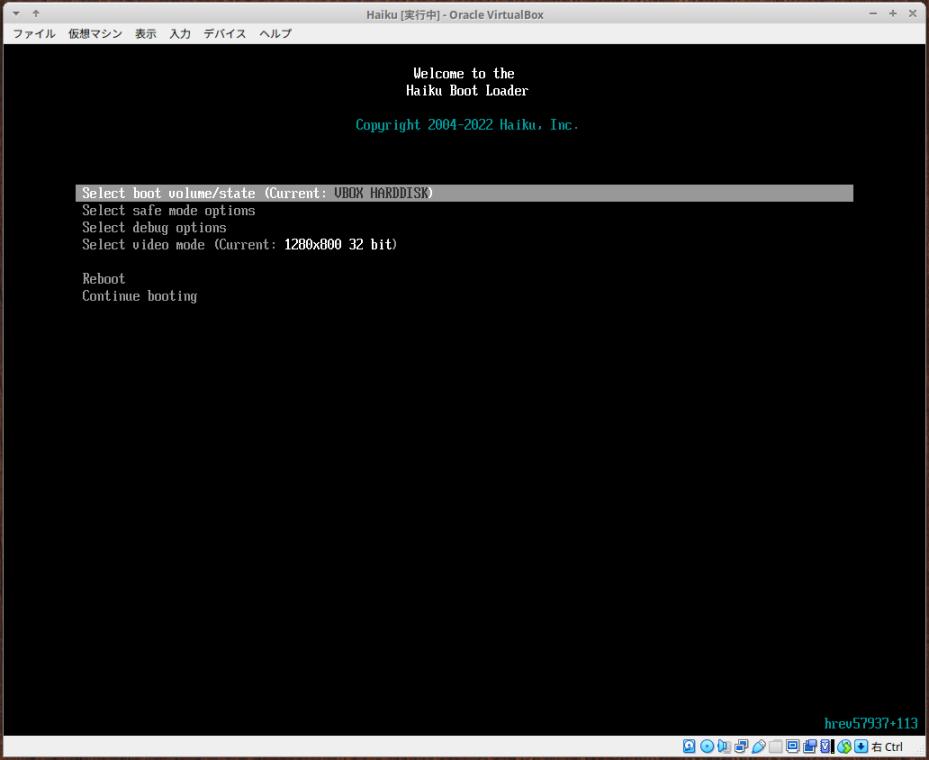Open the display settings status icon

793,746
